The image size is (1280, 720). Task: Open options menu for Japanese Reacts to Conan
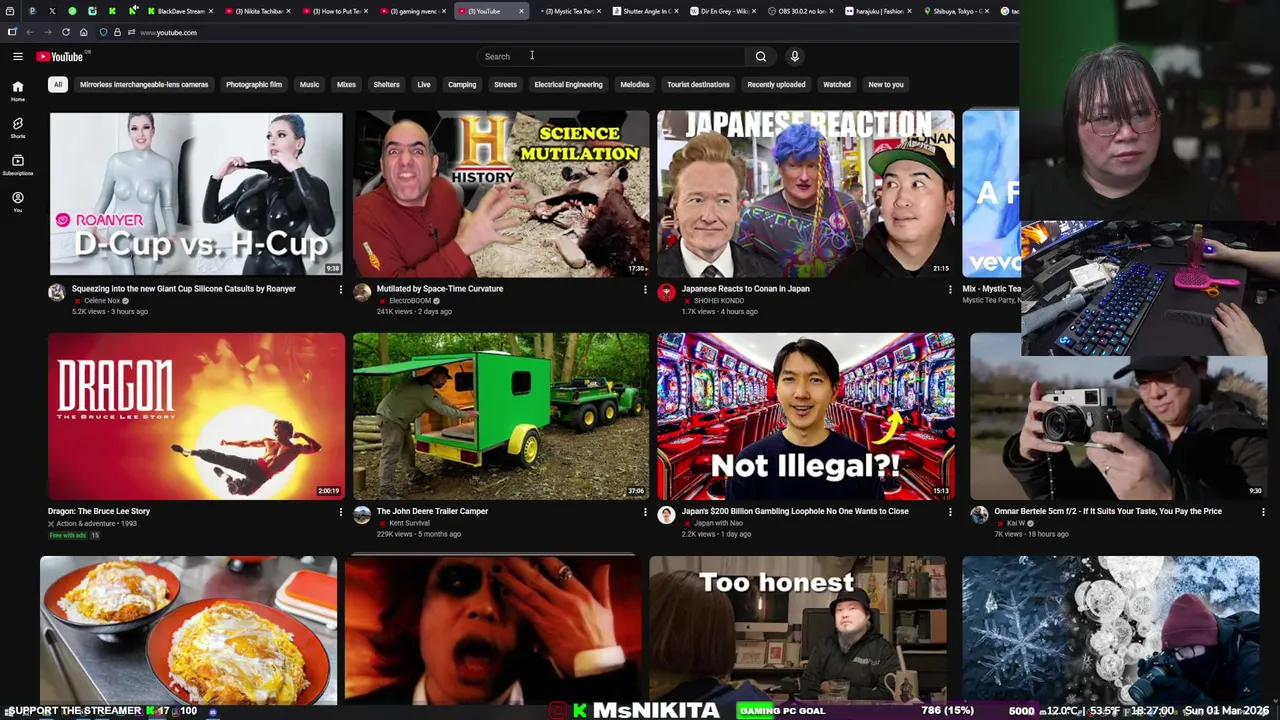click(950, 290)
